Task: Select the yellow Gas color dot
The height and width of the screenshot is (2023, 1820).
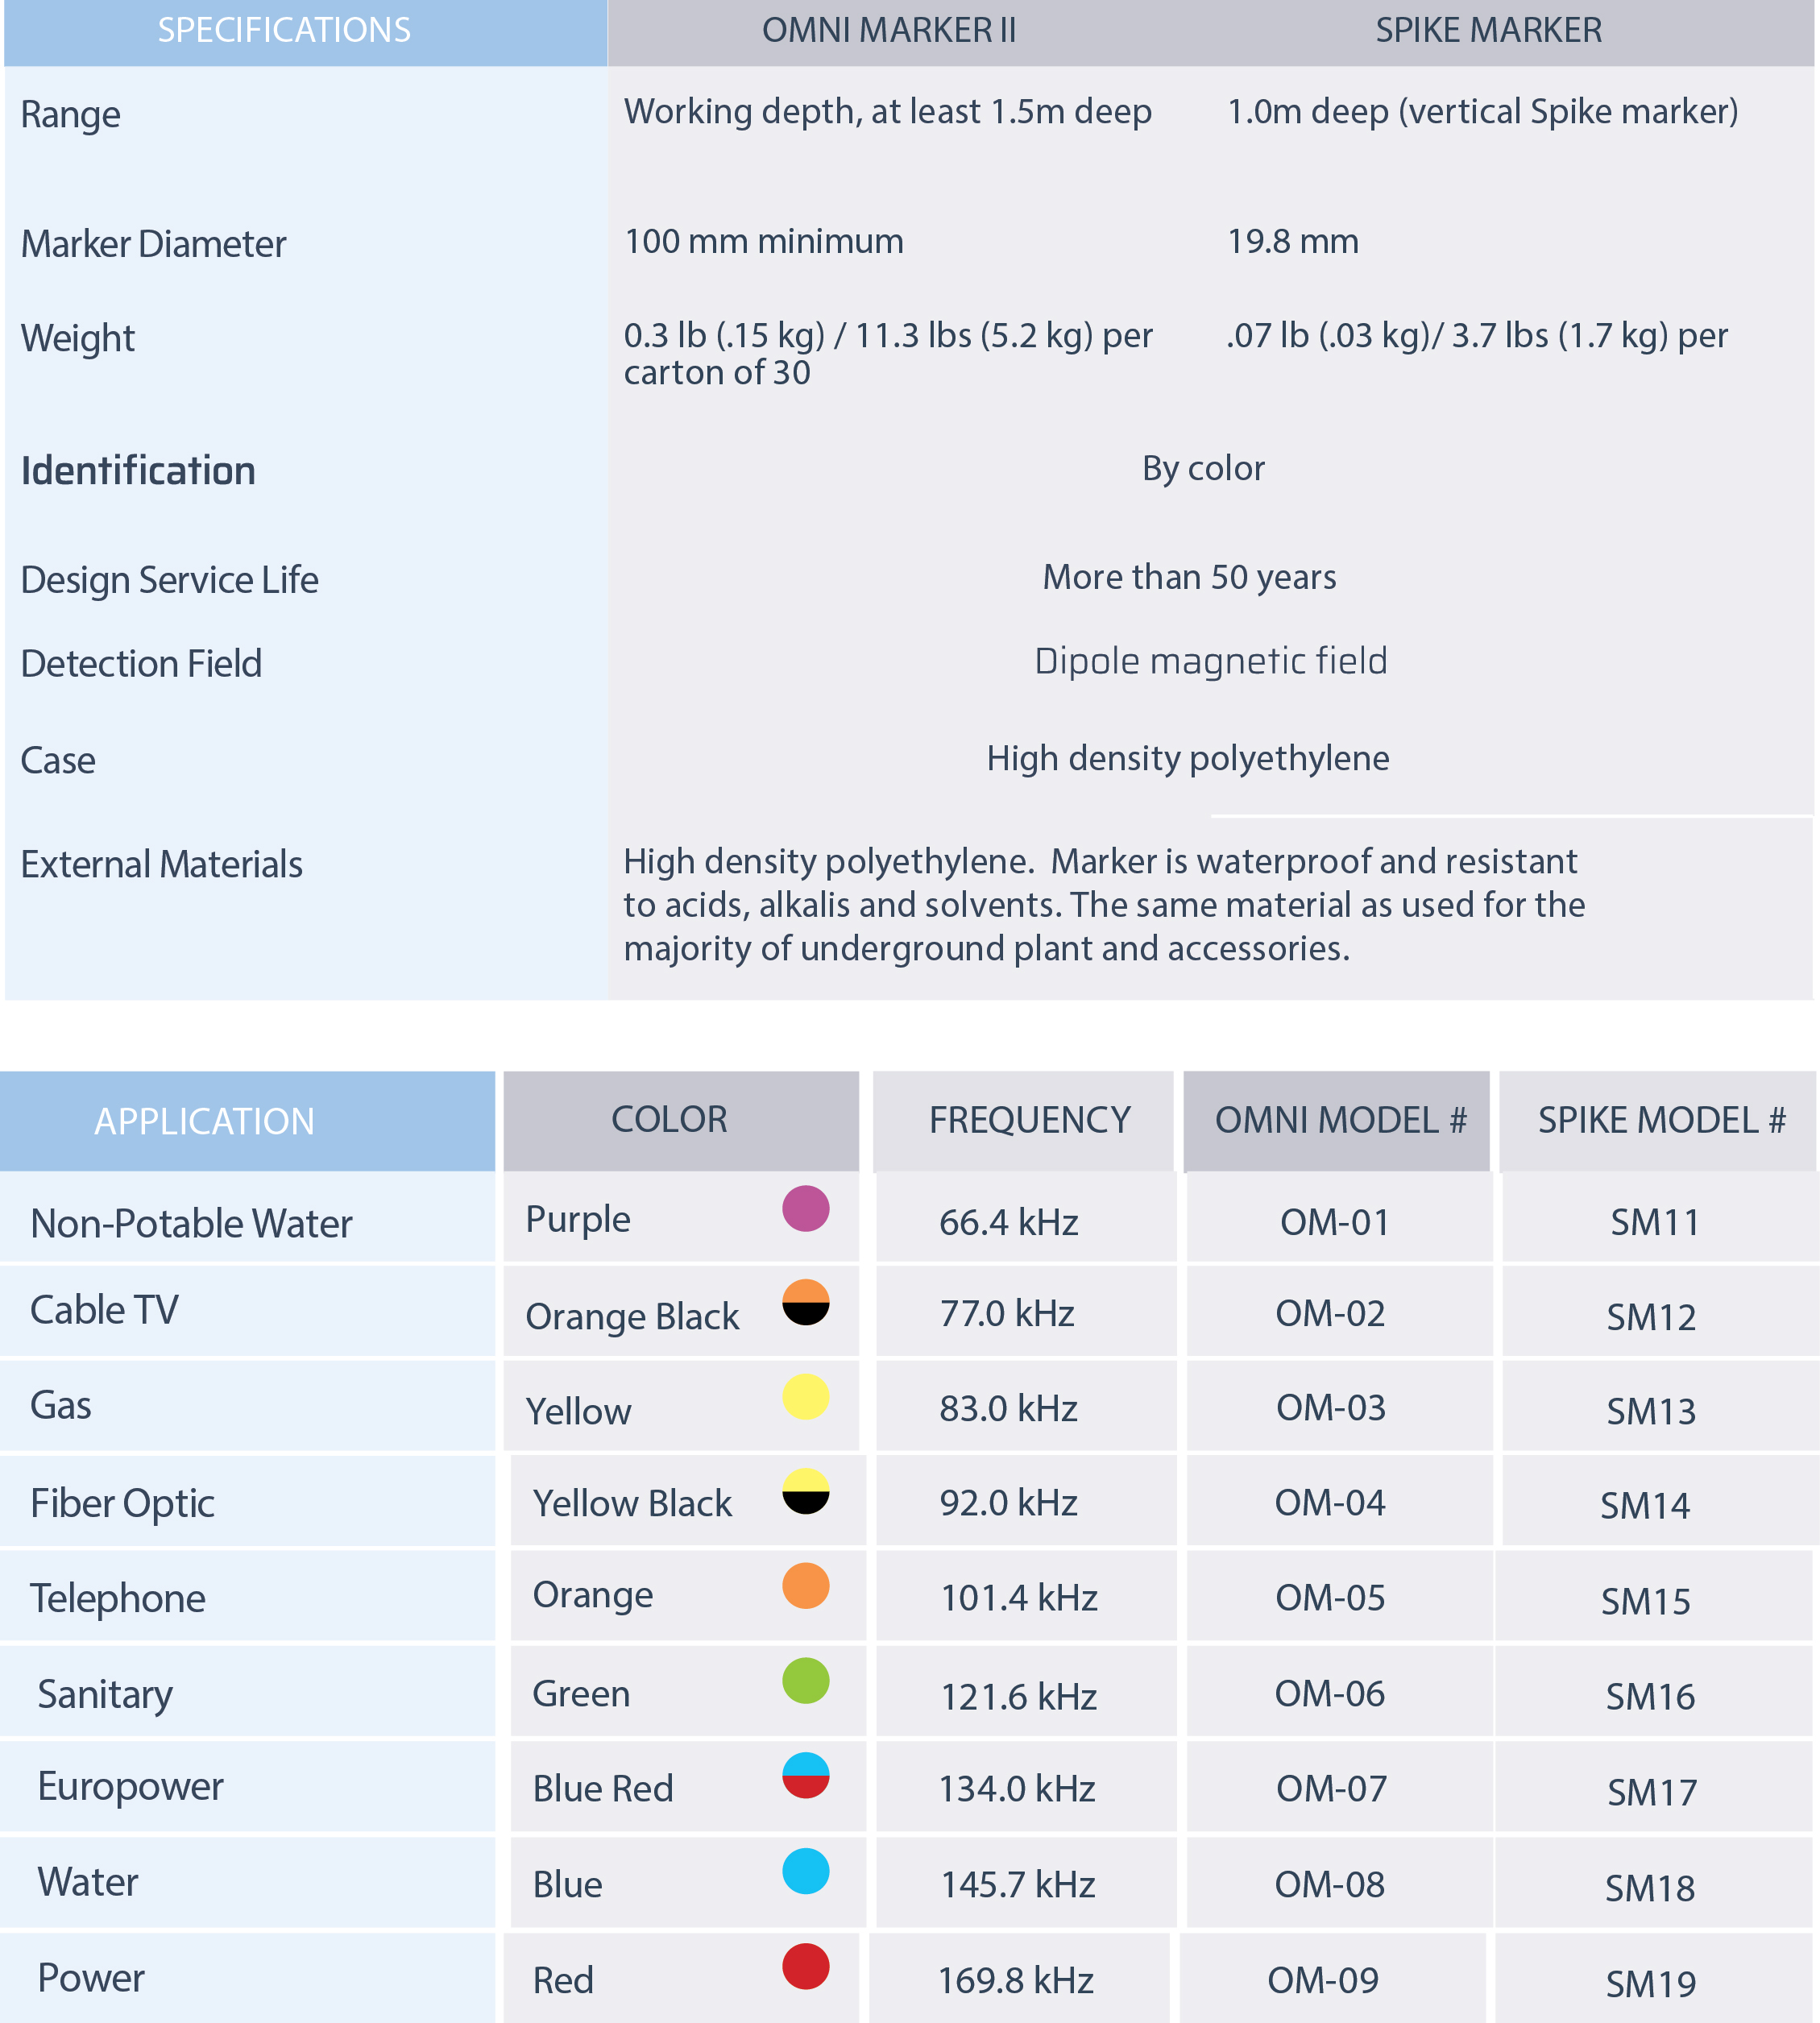Action: coord(805,1397)
